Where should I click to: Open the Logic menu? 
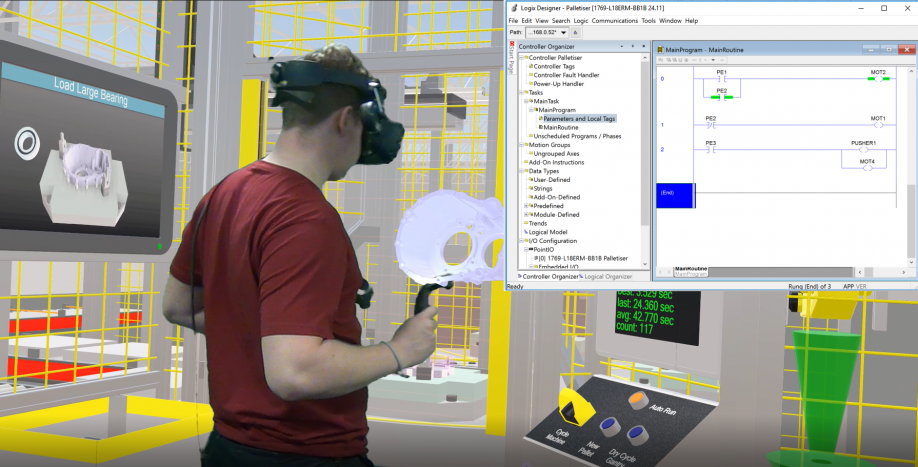click(581, 20)
